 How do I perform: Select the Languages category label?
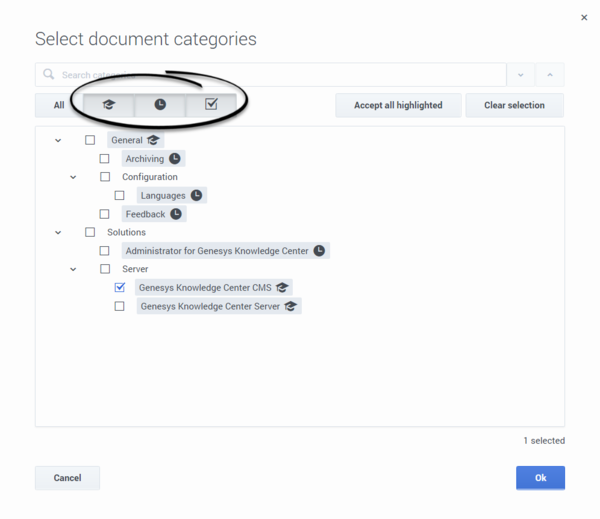tap(163, 196)
